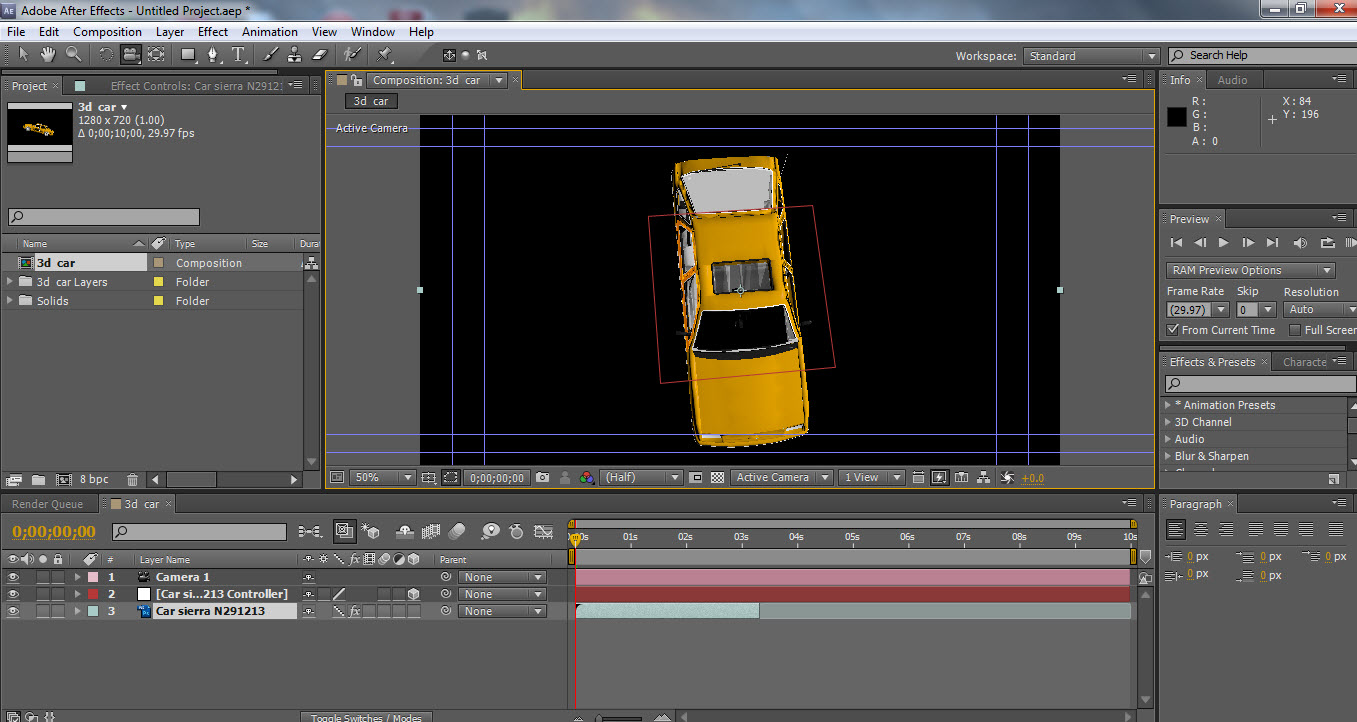
Task: Select the Zoom tool in toolbar
Action: pyautogui.click(x=73, y=55)
